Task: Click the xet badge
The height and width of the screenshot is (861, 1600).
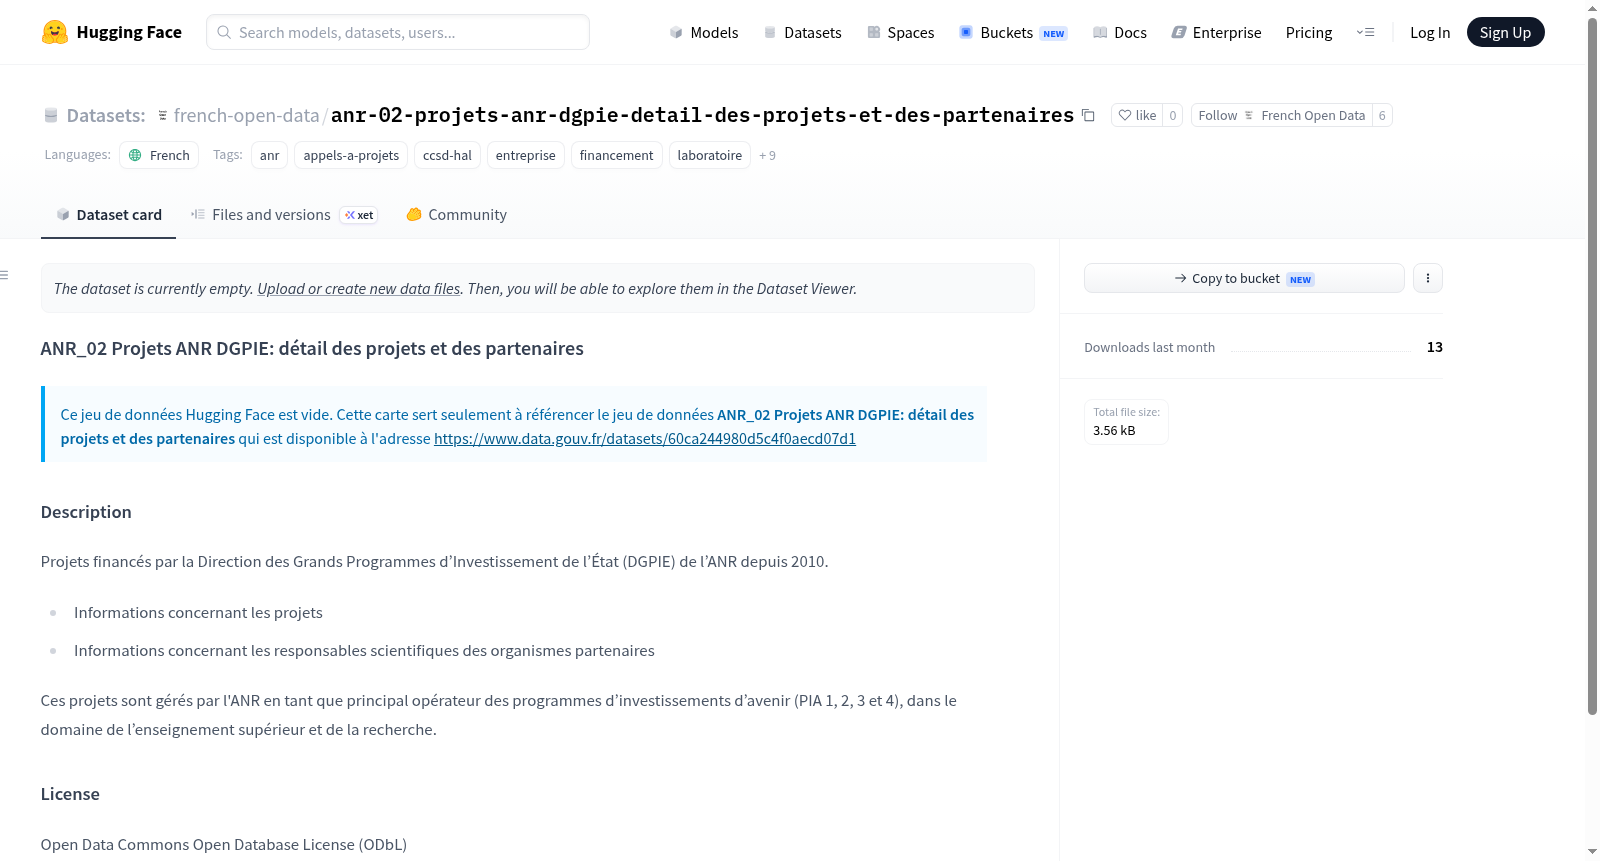Action: coord(358,215)
